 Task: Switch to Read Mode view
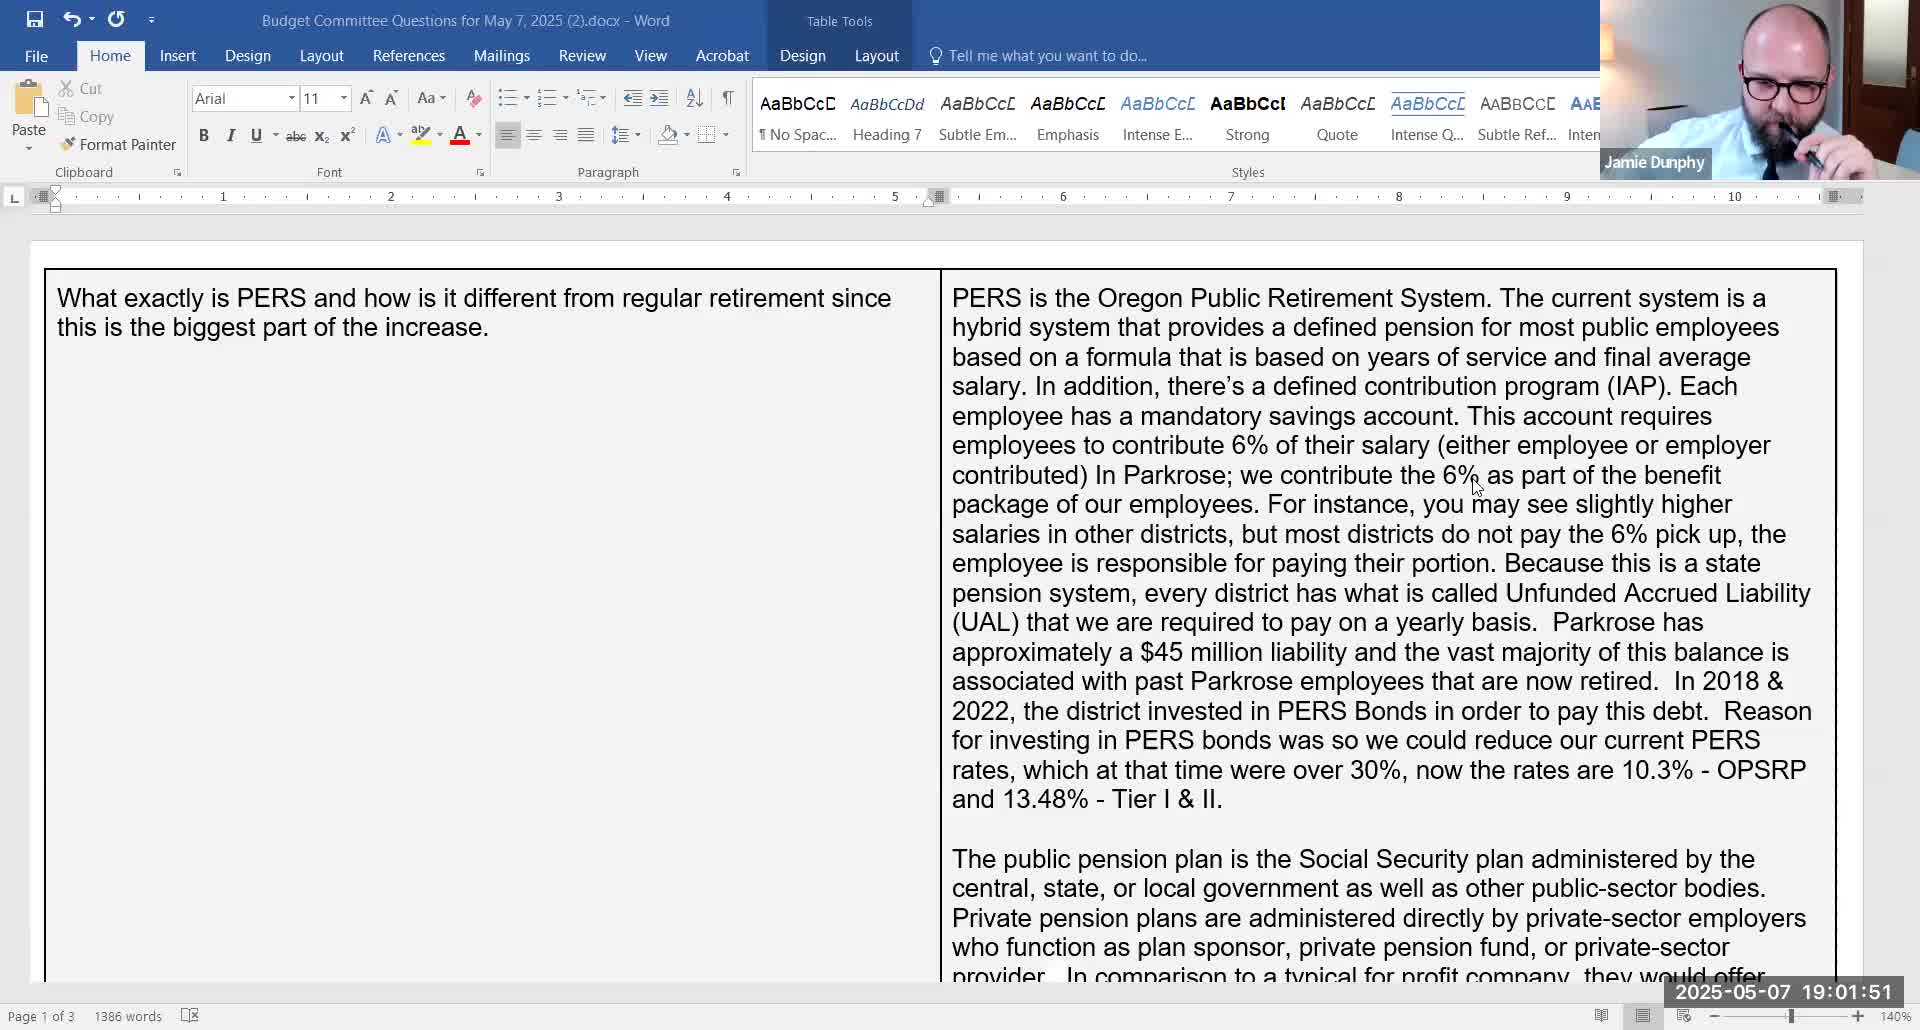tap(1601, 1016)
